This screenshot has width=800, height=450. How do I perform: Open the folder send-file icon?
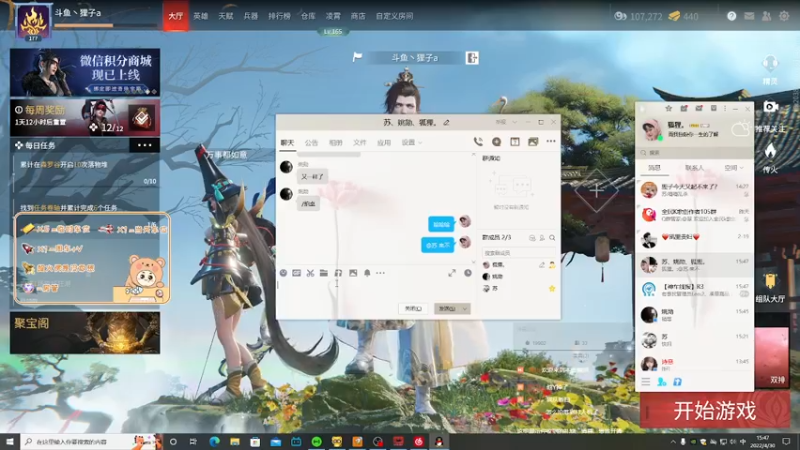pyautogui.click(x=324, y=273)
